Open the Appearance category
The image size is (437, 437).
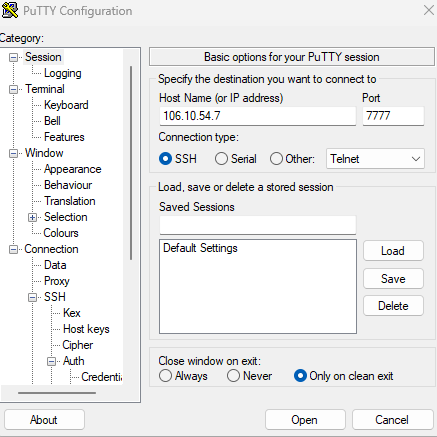coord(72,169)
